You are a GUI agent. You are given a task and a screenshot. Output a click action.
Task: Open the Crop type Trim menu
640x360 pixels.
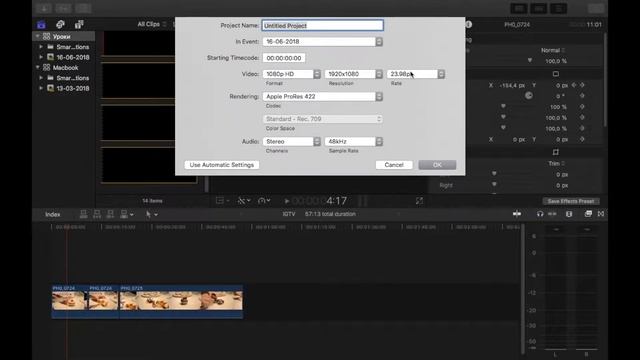tap(556, 163)
